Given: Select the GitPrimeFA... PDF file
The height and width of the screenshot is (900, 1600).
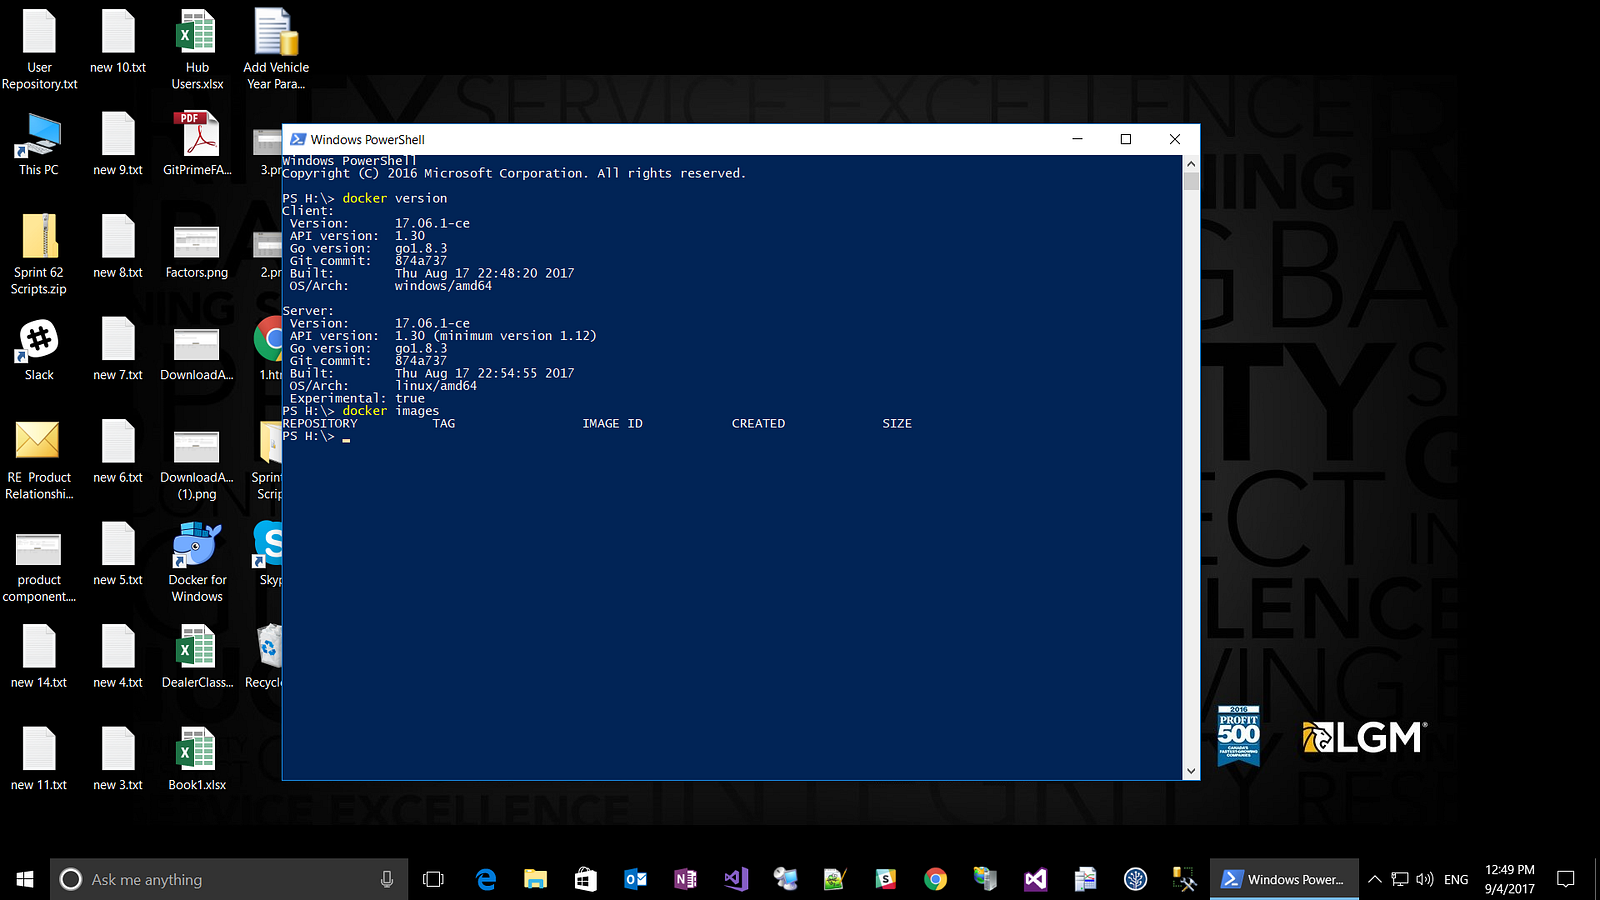Looking at the screenshot, I should (x=197, y=145).
